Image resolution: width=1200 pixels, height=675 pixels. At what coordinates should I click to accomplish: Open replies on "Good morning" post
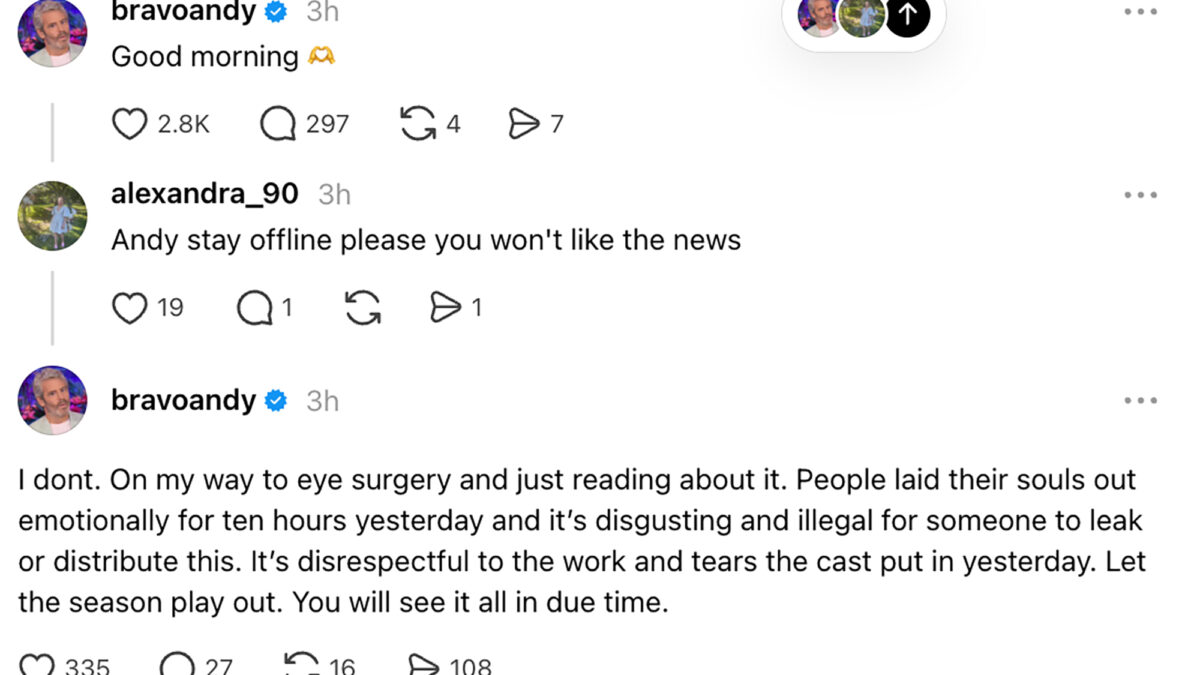278,124
